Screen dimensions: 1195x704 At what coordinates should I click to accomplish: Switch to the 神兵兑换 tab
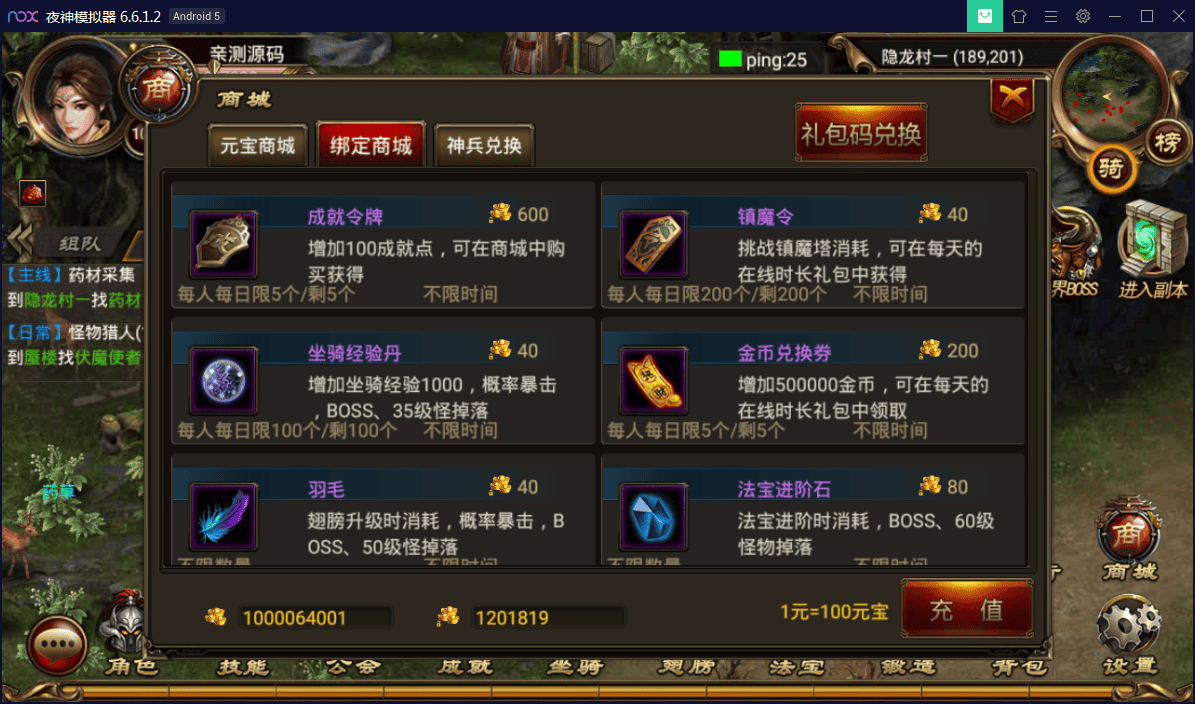484,145
